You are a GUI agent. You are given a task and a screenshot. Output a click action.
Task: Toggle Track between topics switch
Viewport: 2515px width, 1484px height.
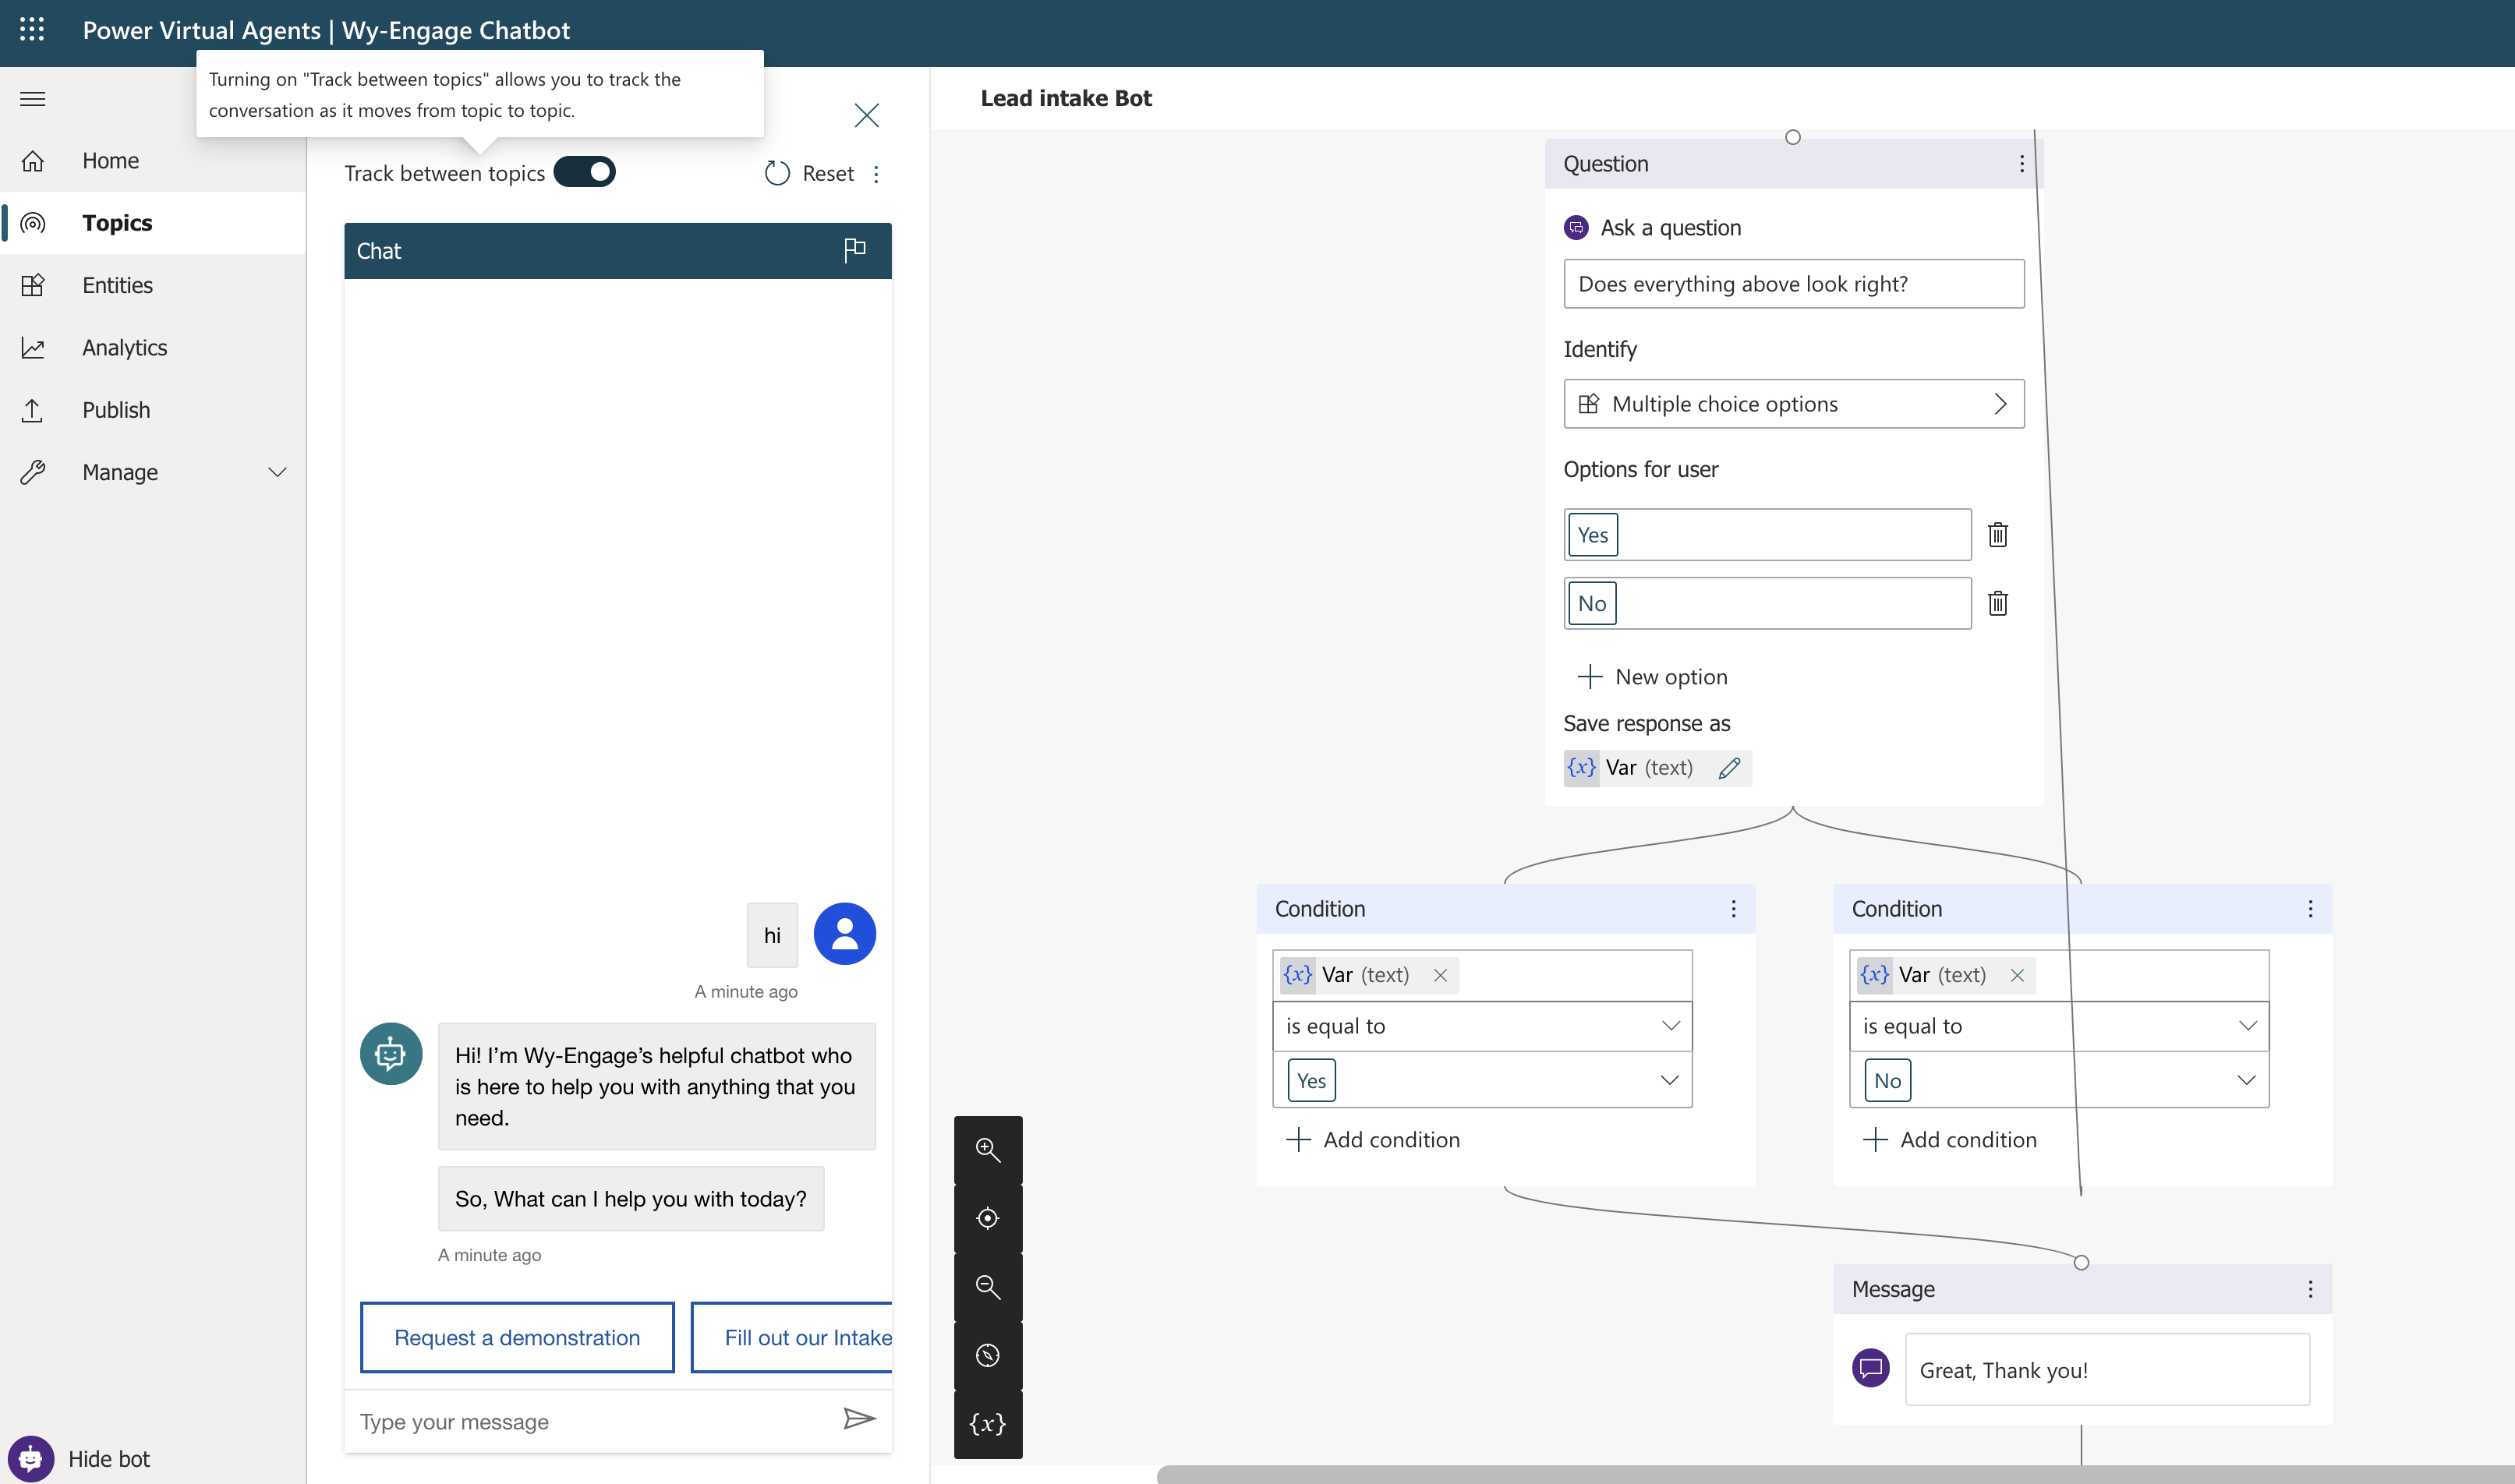click(x=585, y=172)
